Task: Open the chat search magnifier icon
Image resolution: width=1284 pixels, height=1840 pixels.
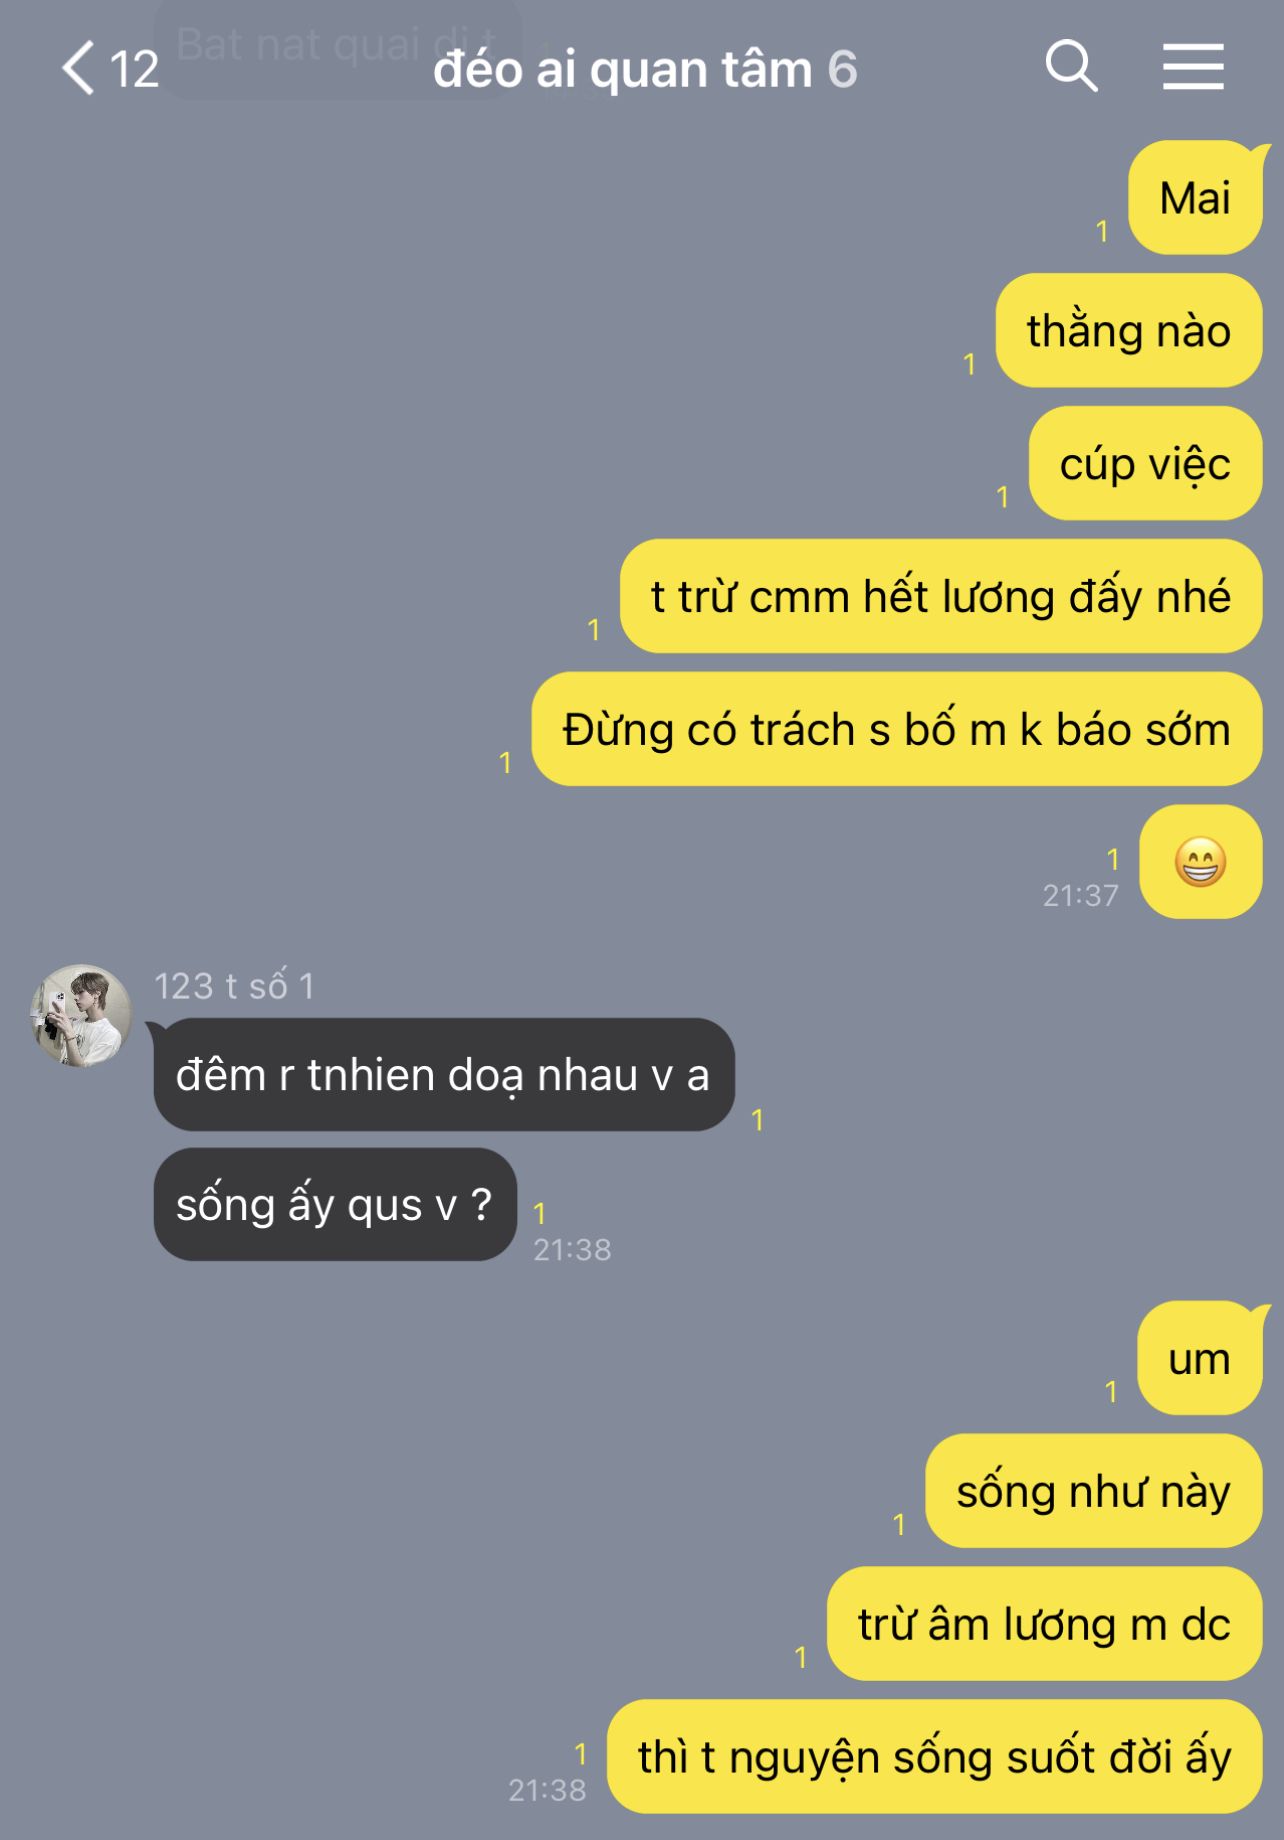Action: coord(1071,67)
